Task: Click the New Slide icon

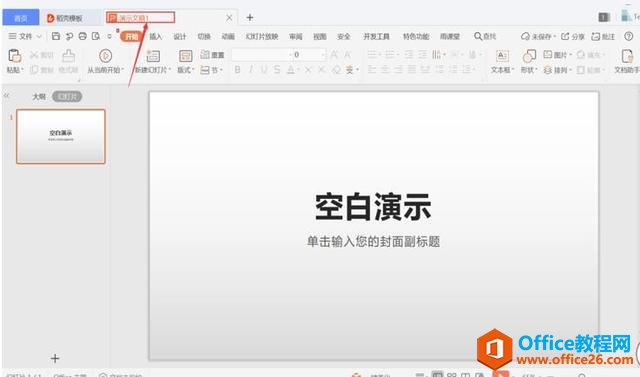Action: click(153, 55)
